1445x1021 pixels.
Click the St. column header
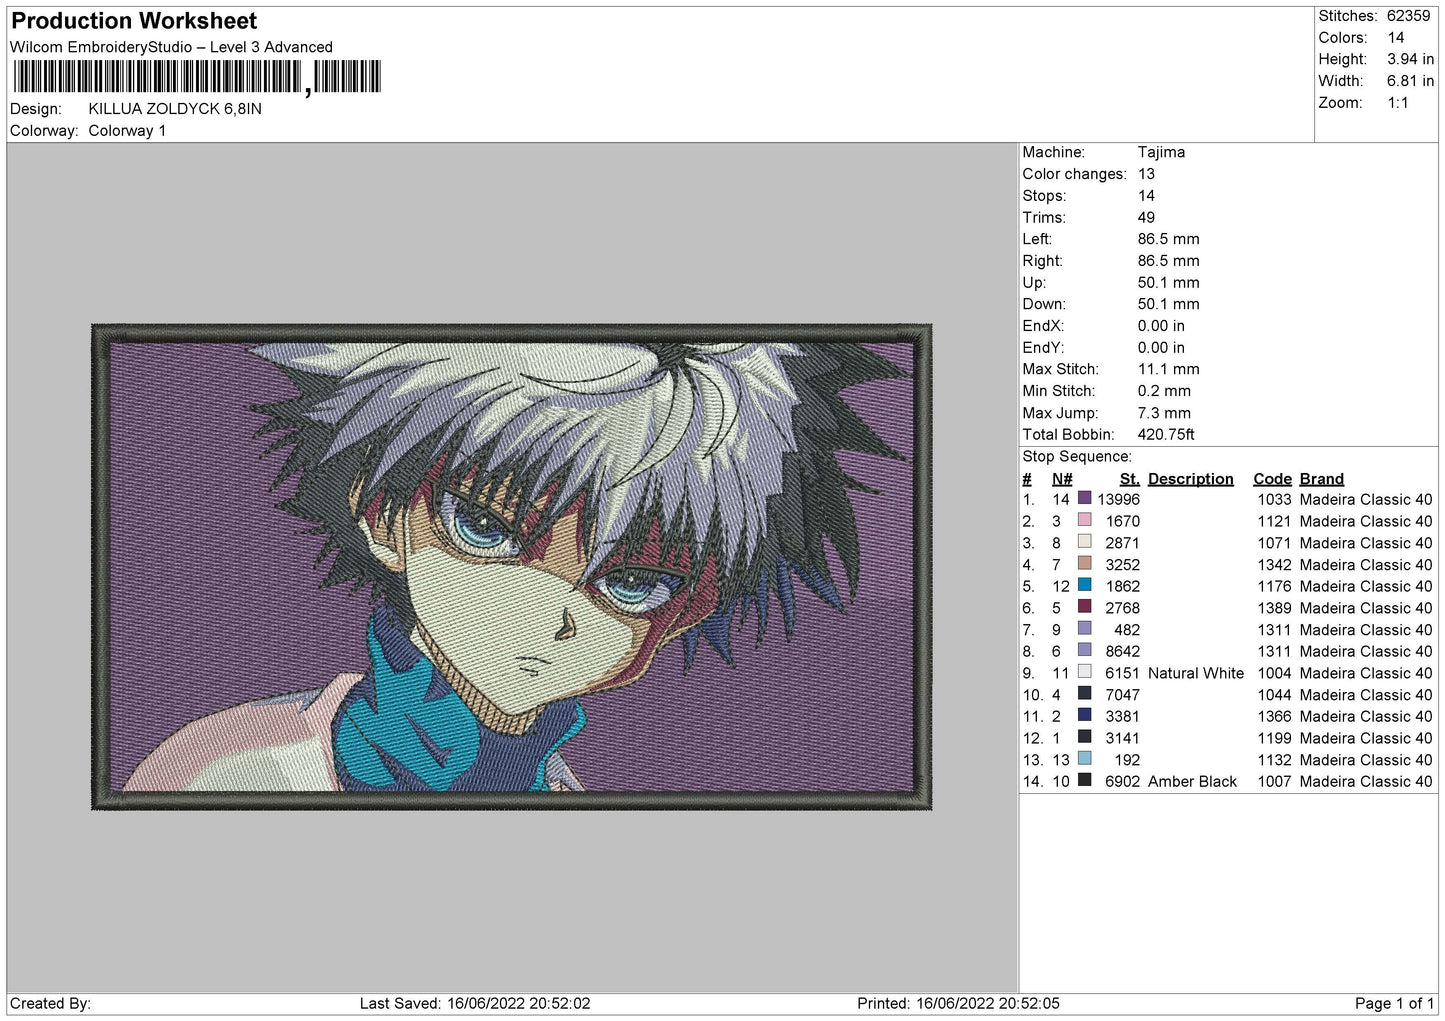pyautogui.click(x=1129, y=479)
